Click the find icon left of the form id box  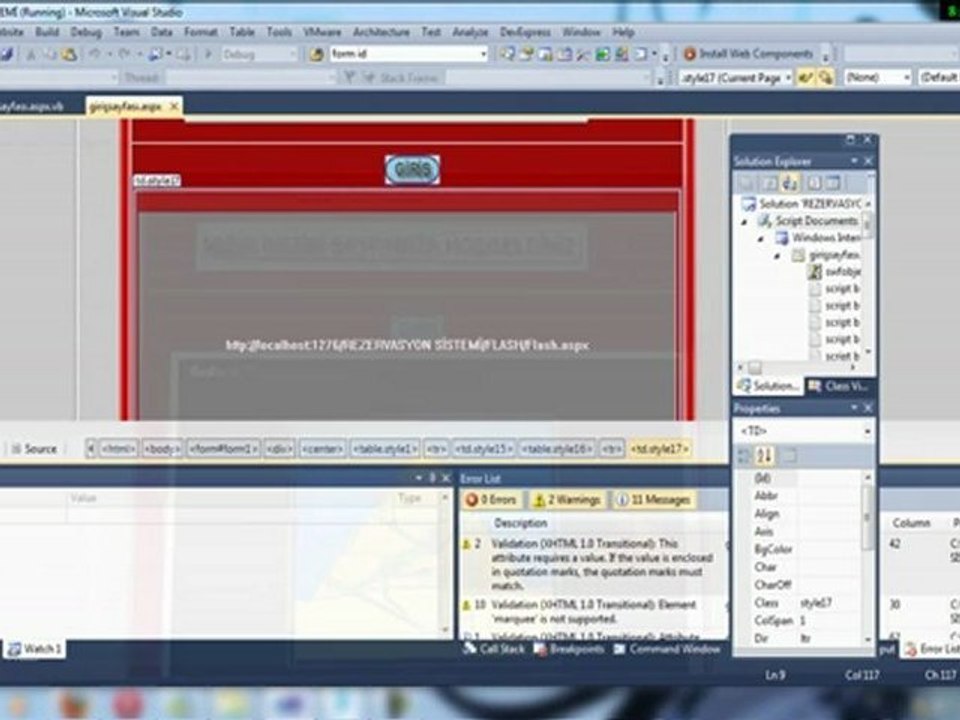point(316,54)
